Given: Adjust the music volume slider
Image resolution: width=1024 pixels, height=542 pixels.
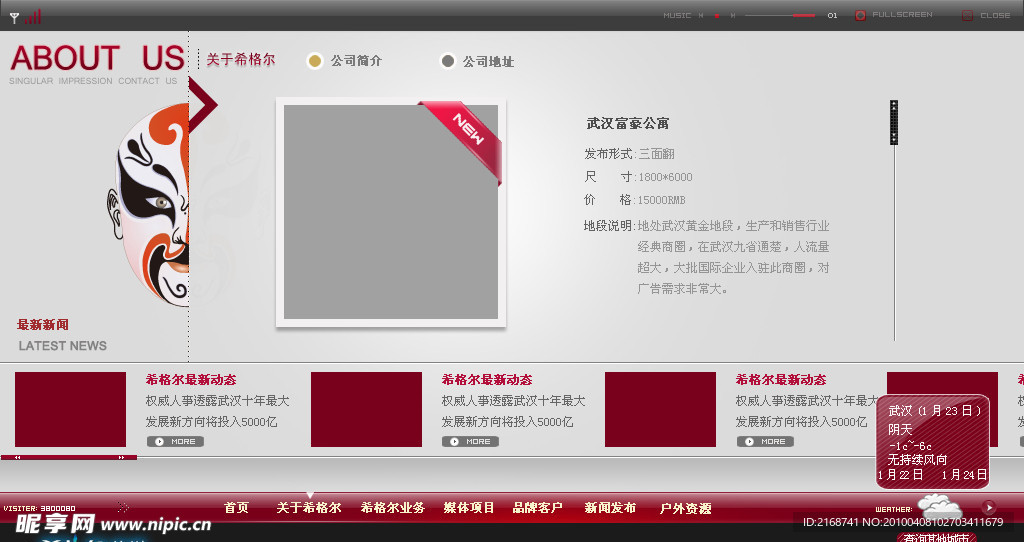Looking at the screenshot, I should 780,15.
